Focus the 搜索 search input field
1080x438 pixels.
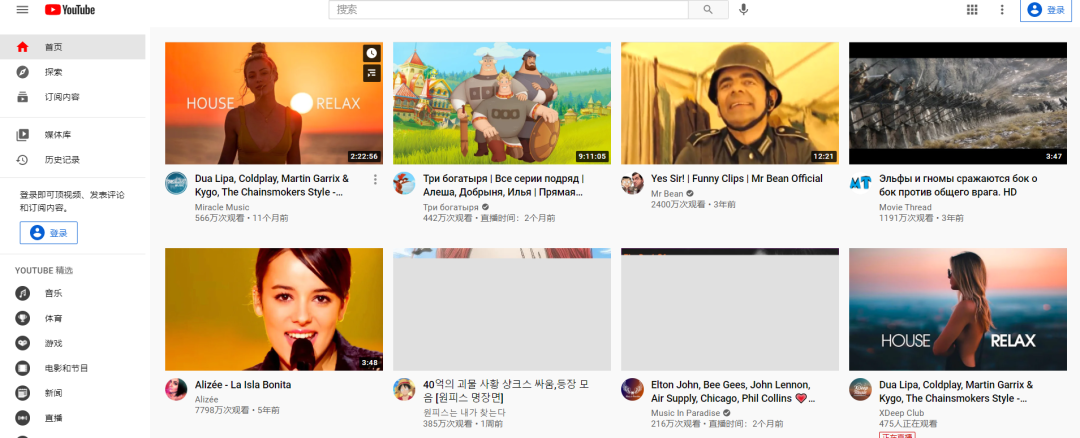pos(508,10)
